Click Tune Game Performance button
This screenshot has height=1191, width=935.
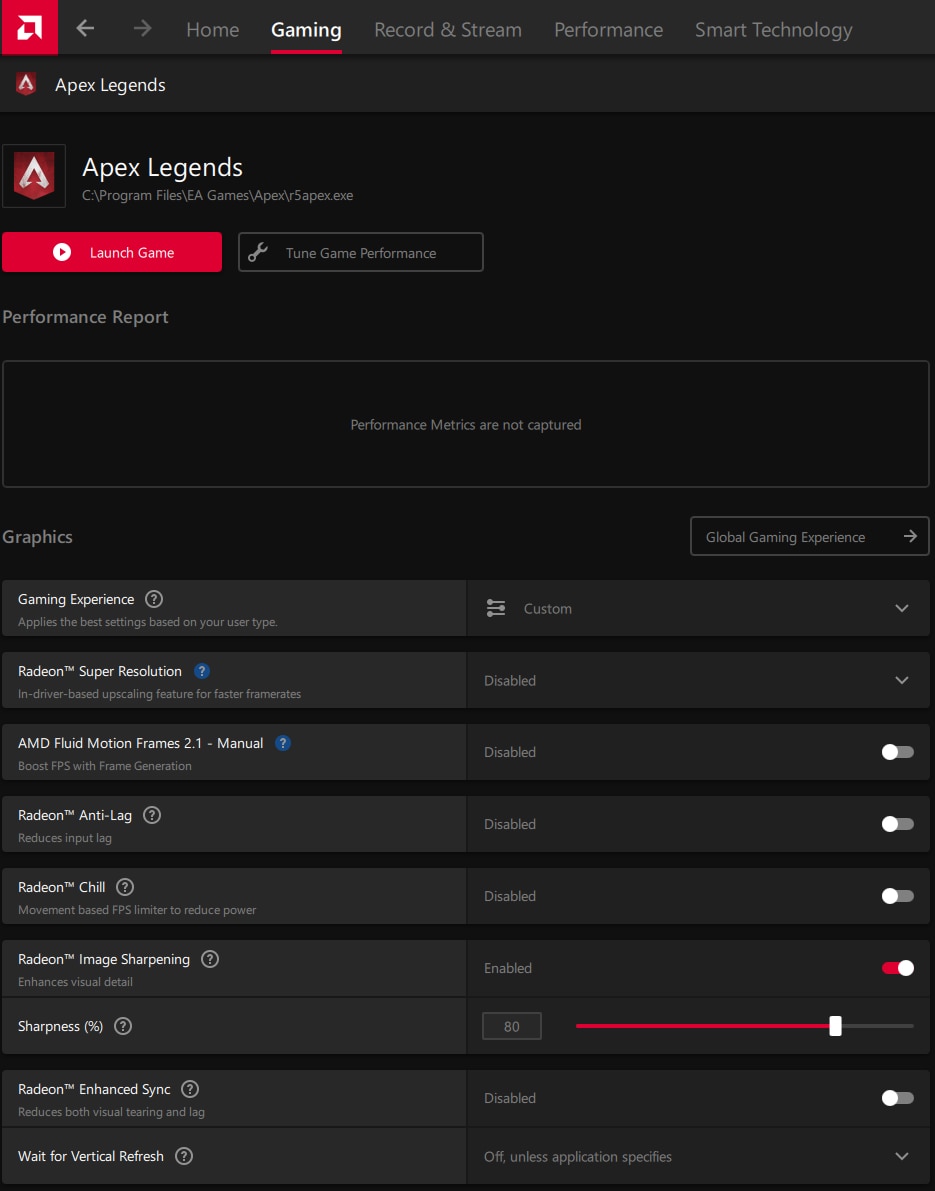361,252
